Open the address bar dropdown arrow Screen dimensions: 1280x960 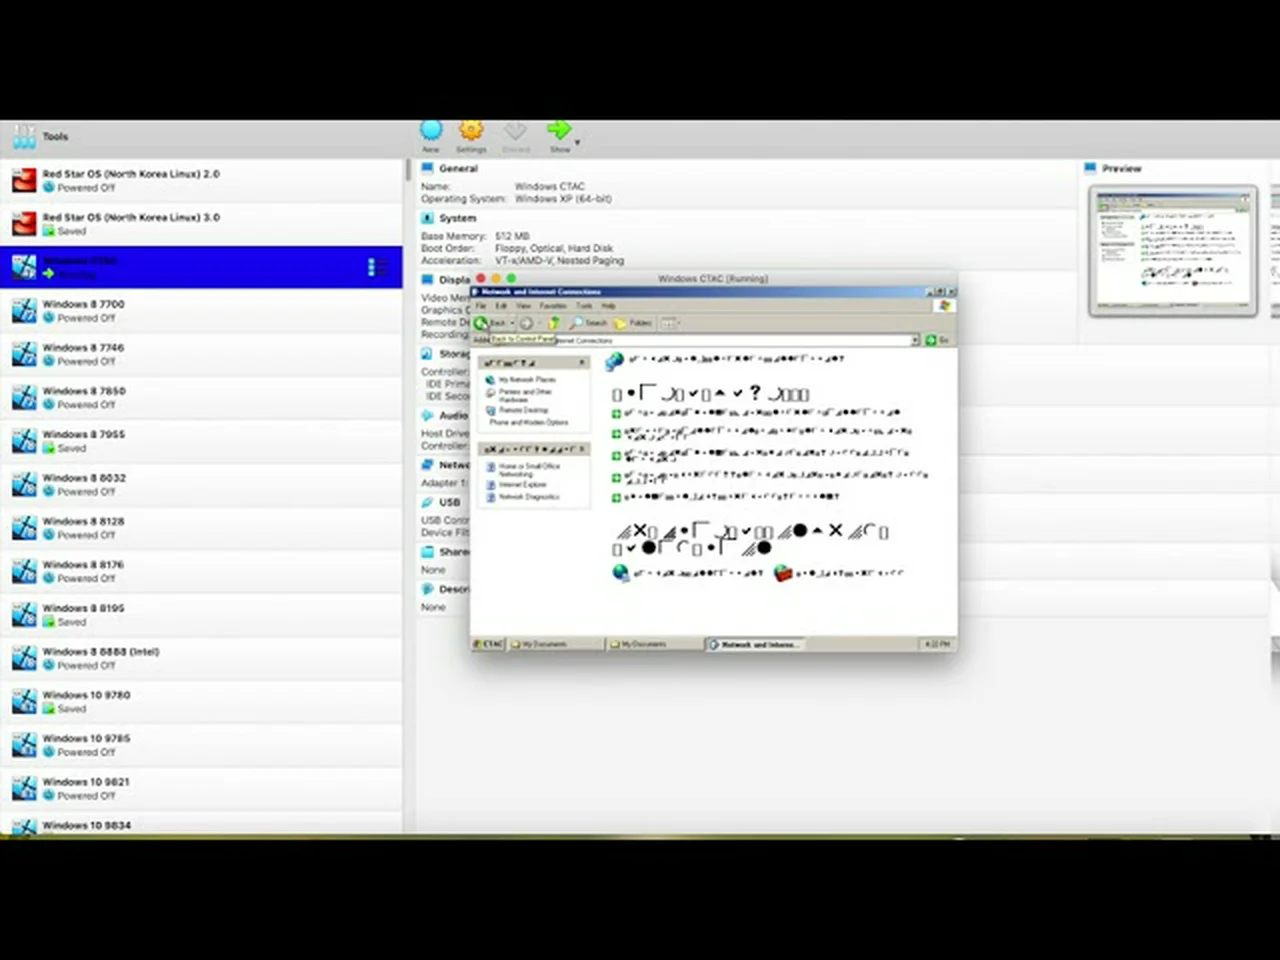pos(914,340)
